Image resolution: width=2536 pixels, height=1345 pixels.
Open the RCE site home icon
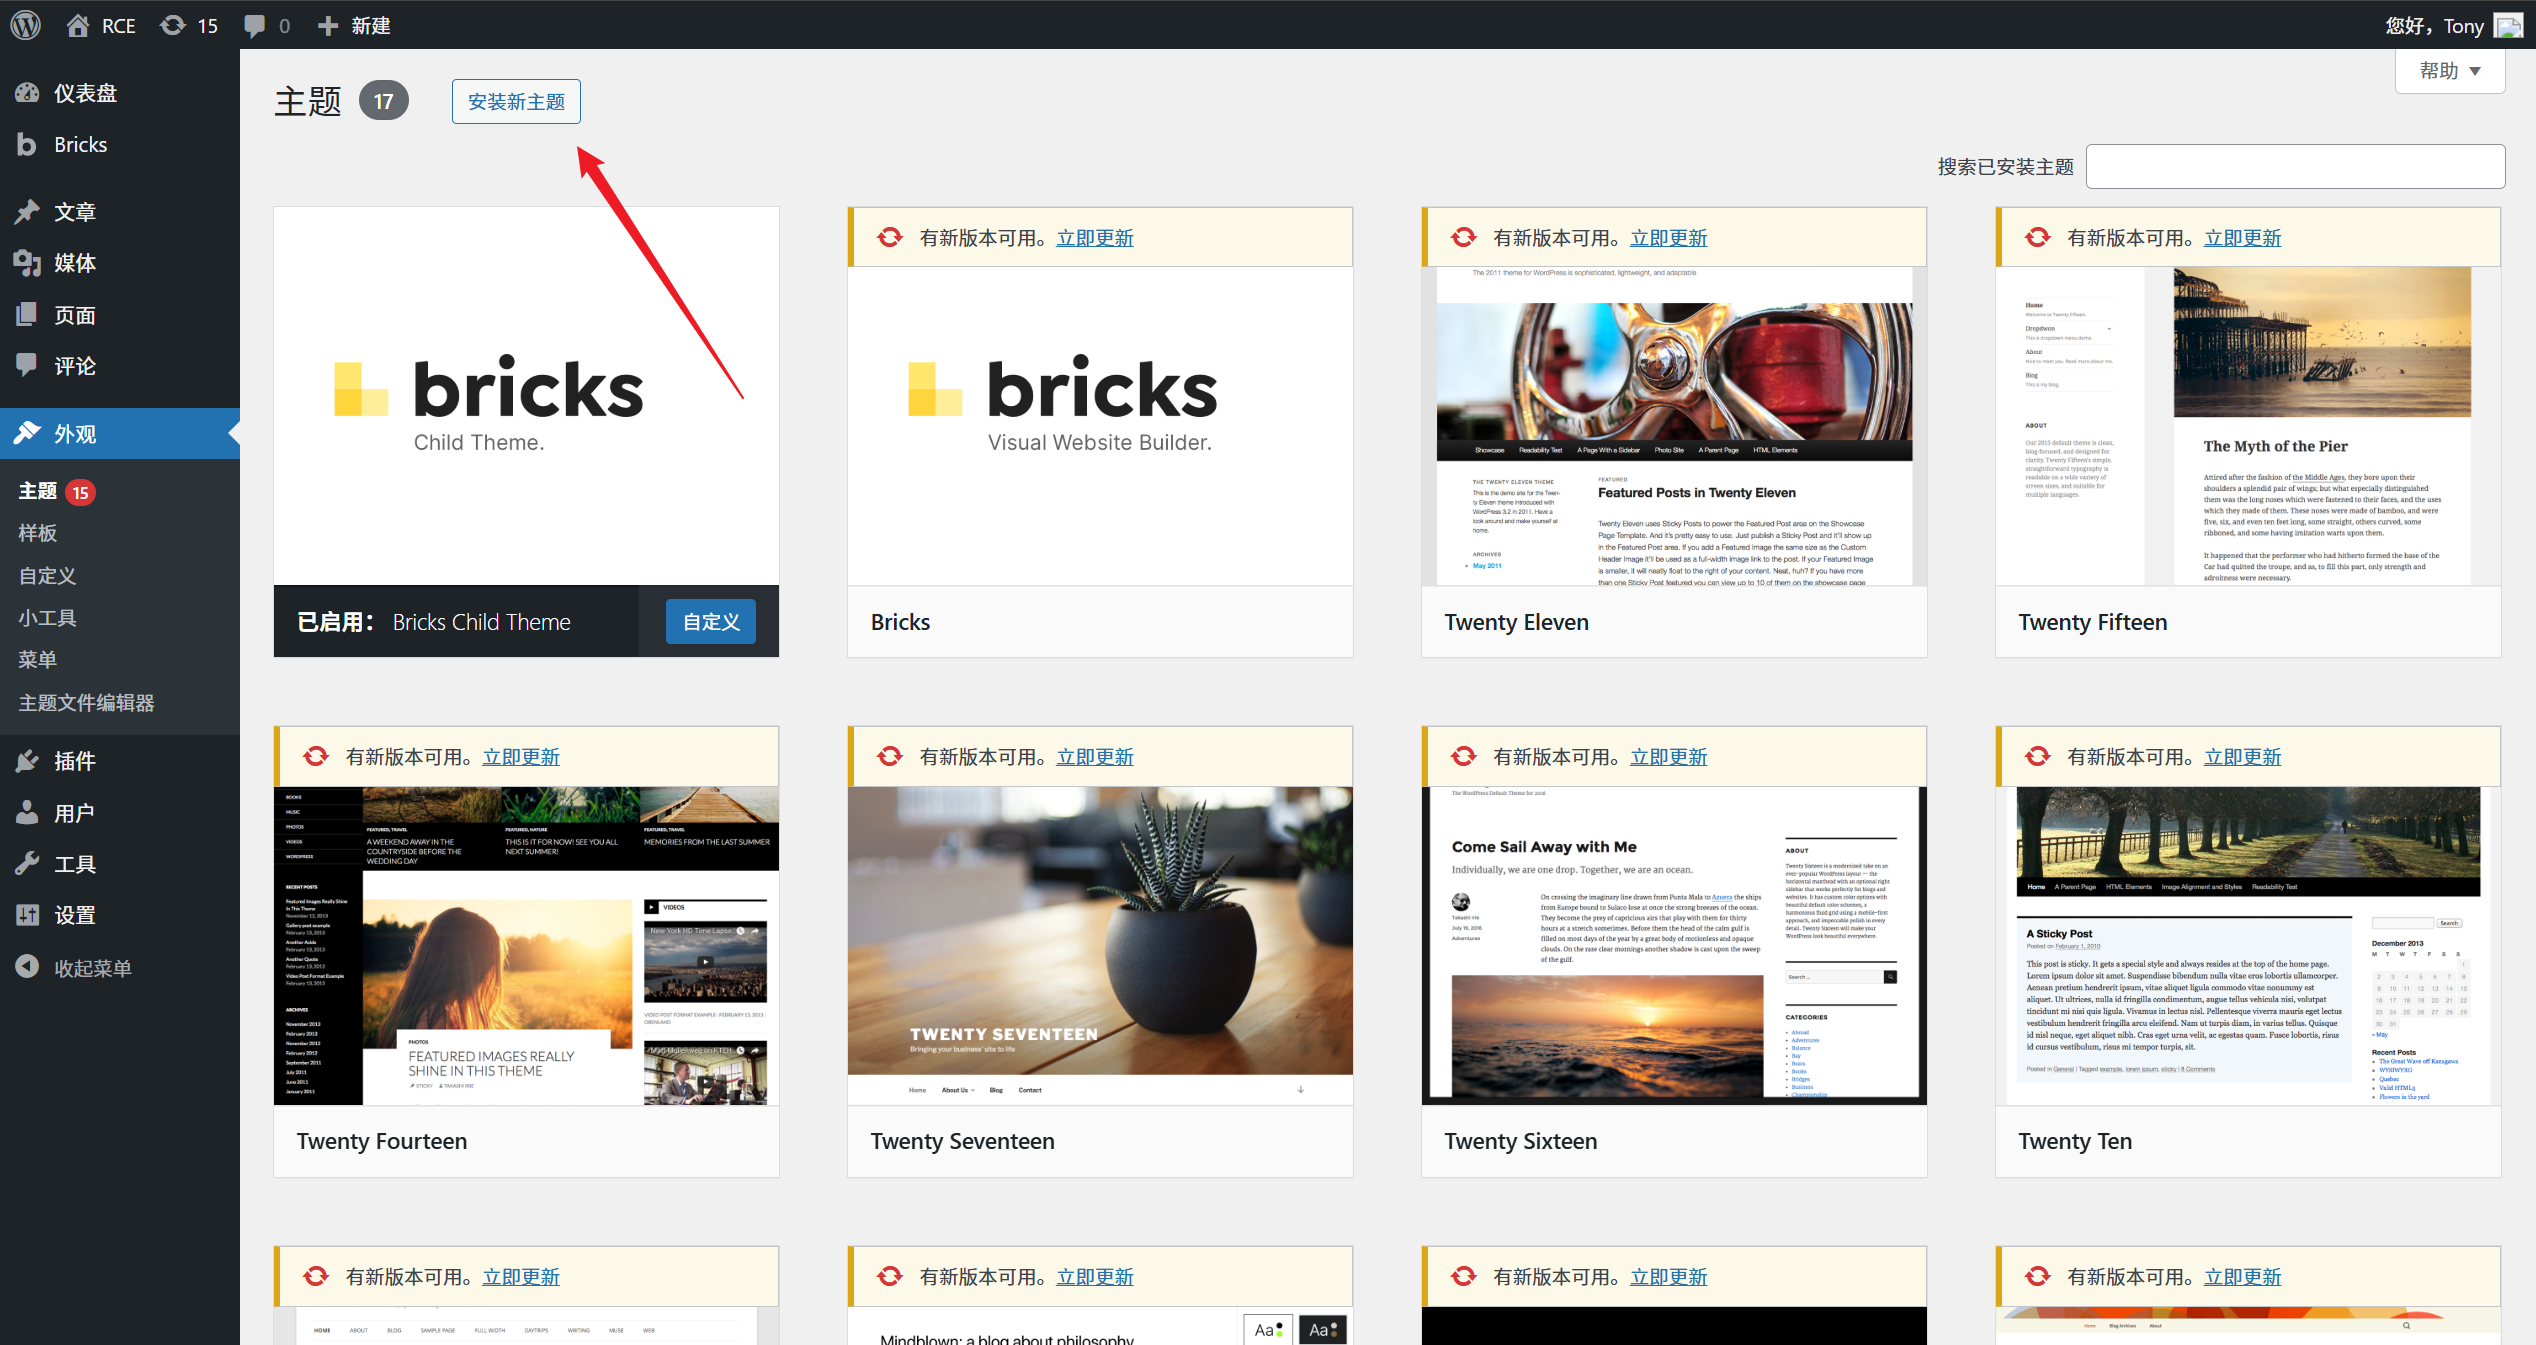[x=78, y=25]
